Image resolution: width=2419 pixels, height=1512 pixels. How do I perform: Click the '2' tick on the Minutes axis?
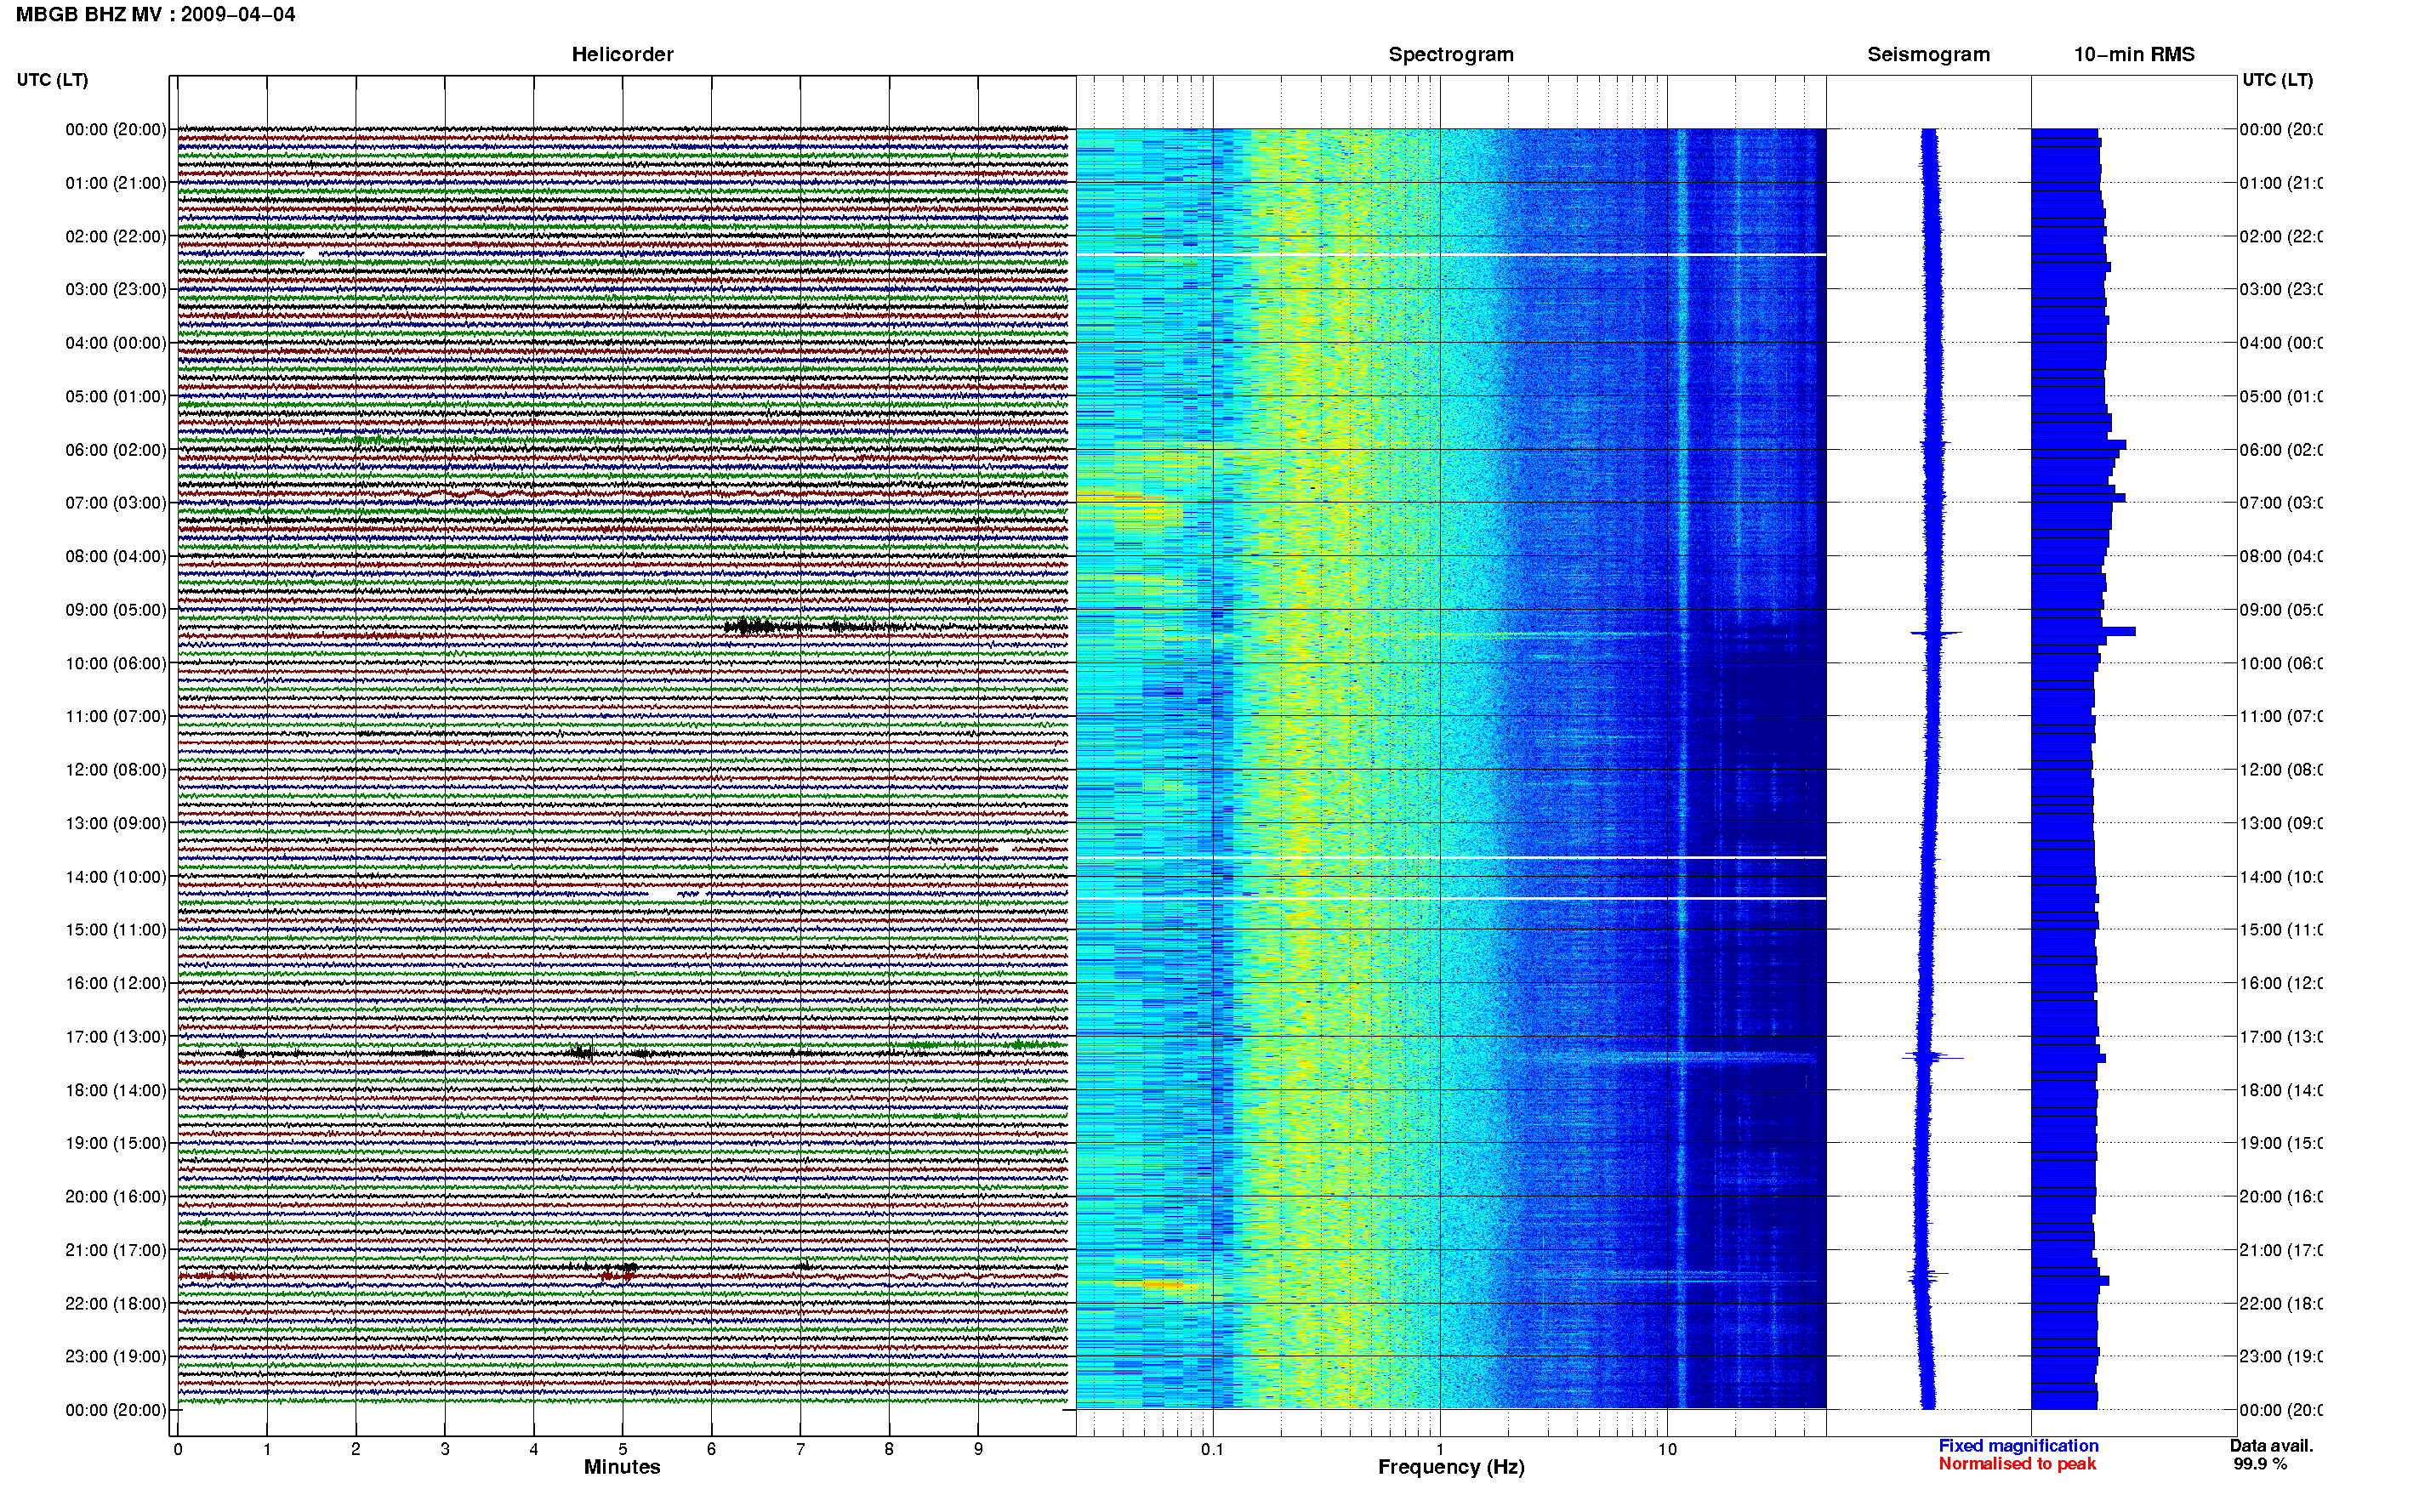(x=356, y=1449)
